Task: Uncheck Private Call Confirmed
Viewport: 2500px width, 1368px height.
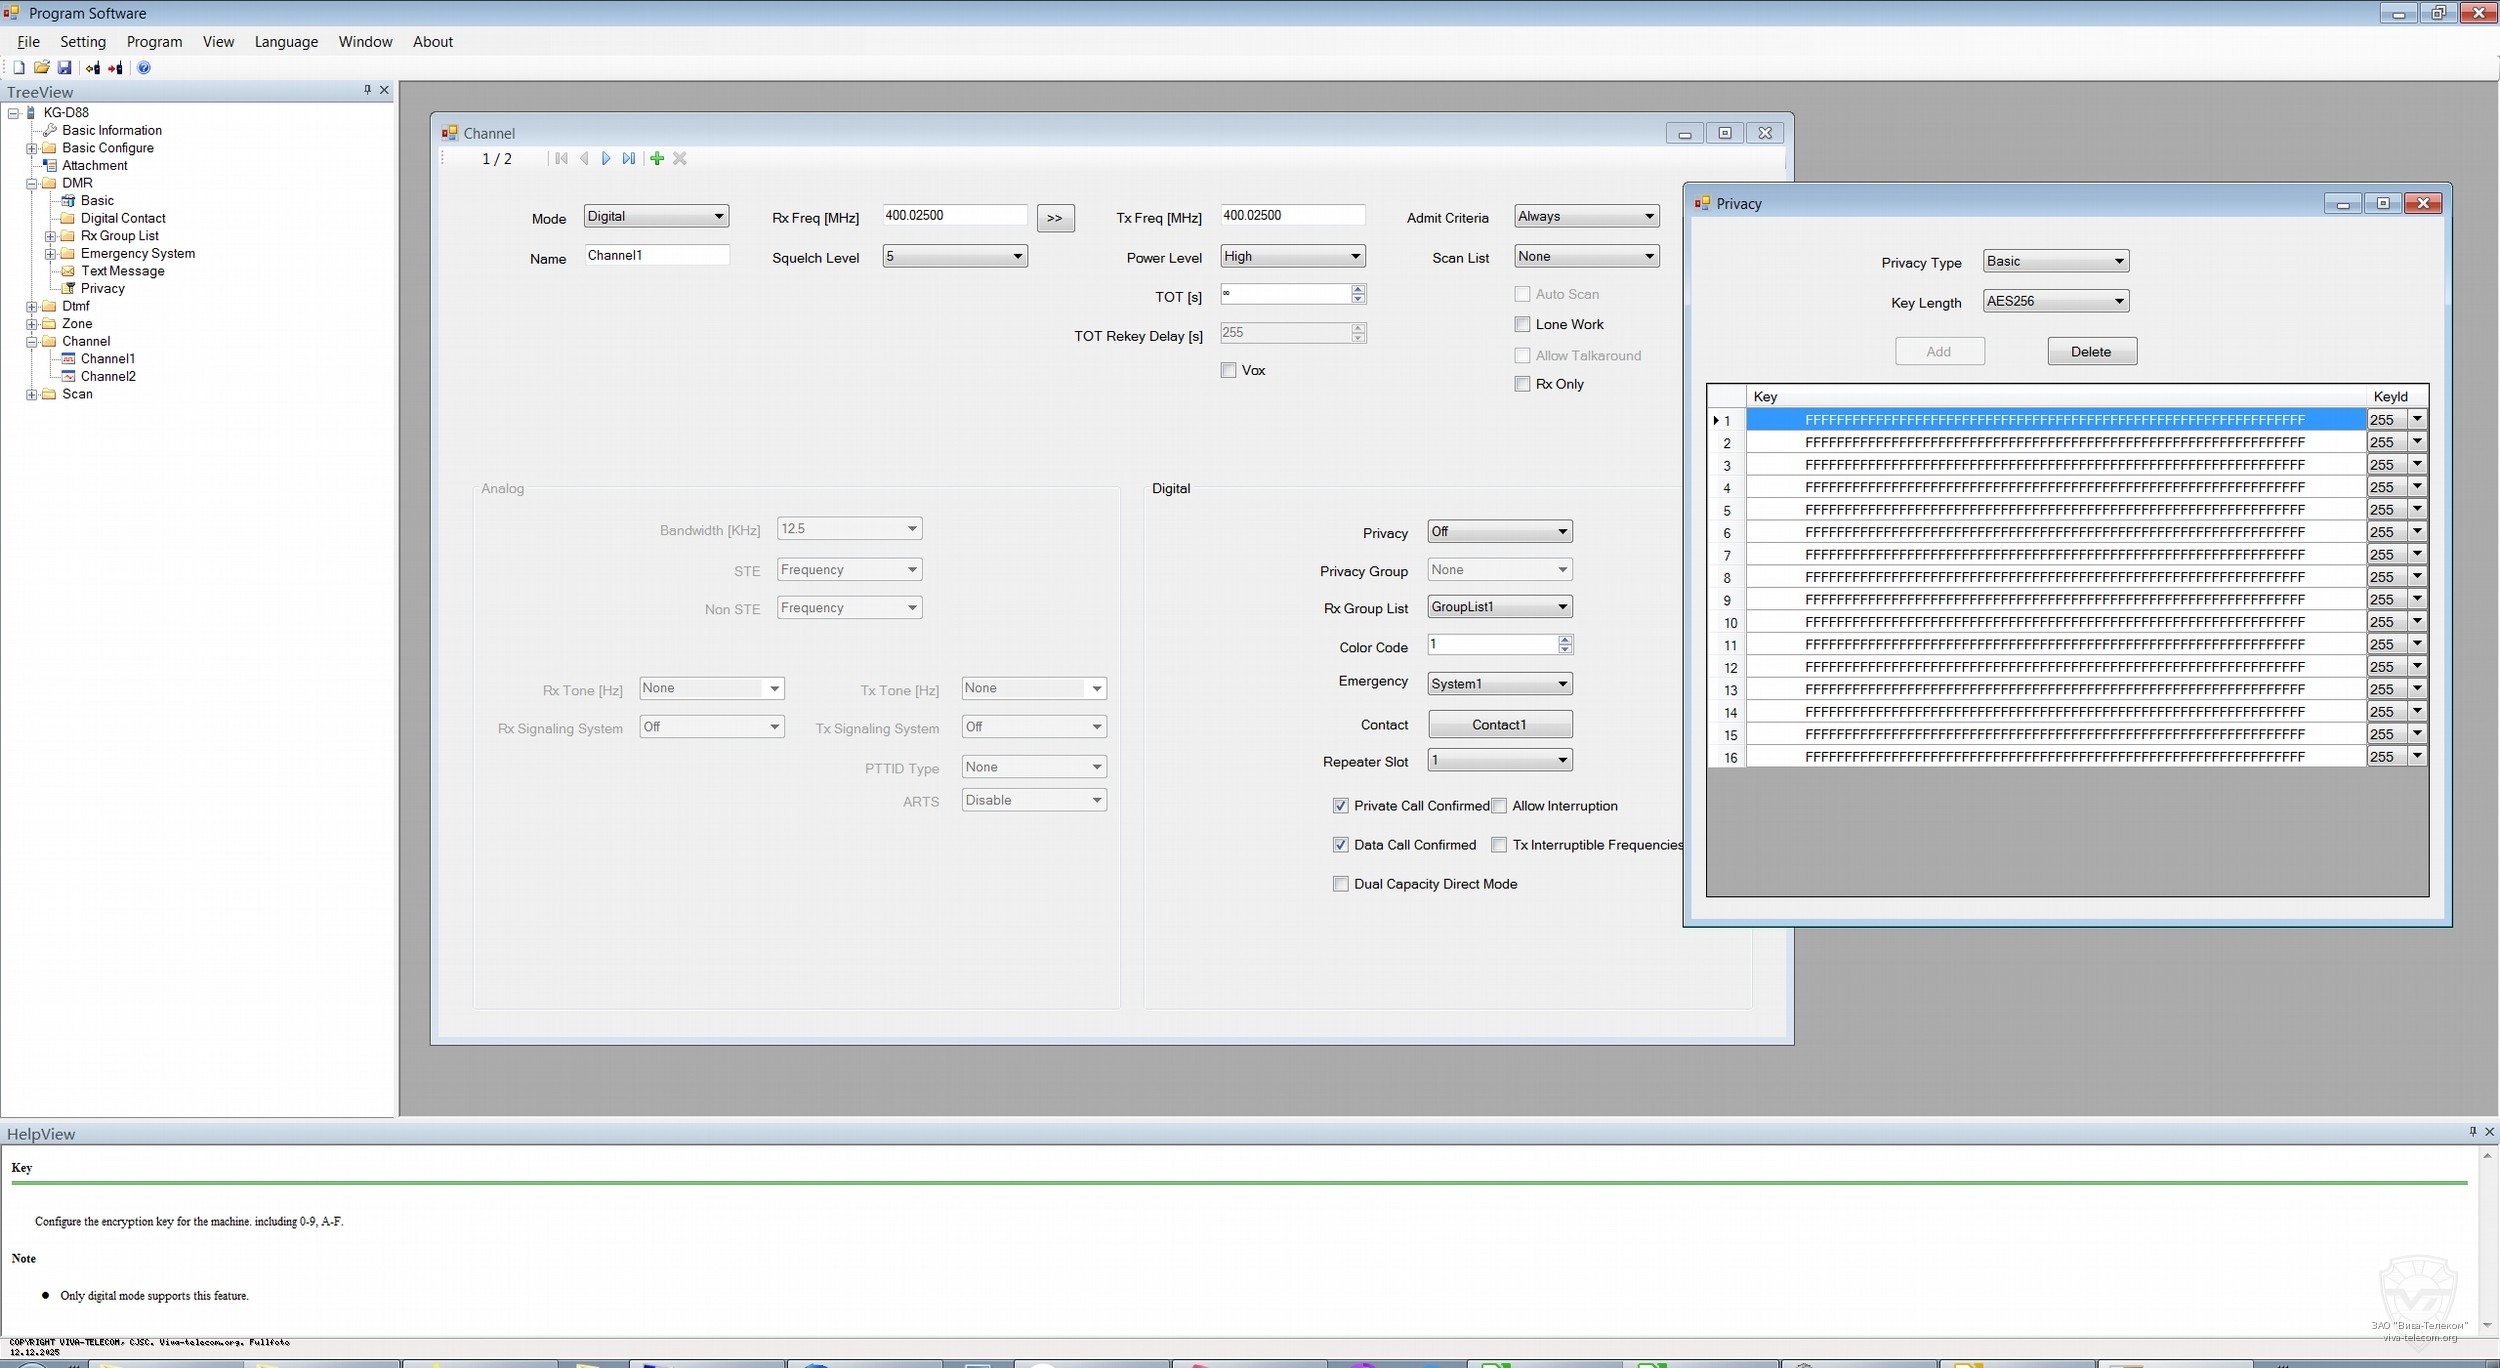Action: [1341, 806]
